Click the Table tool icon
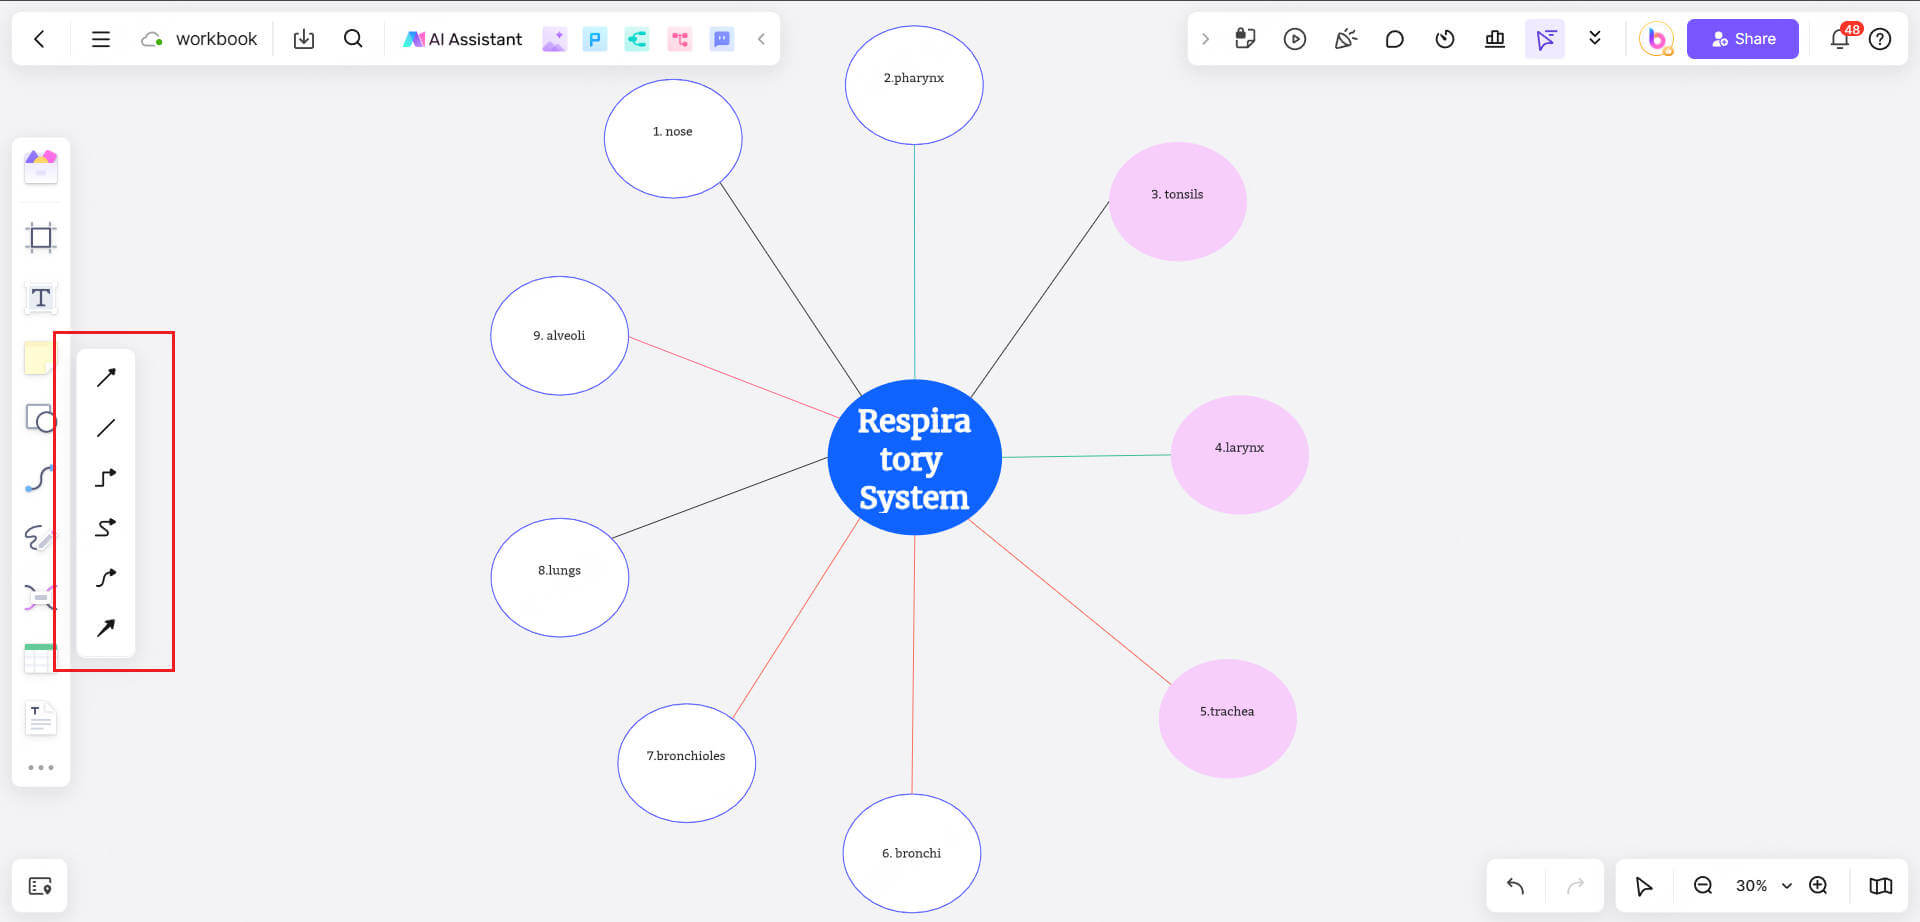Screen dimensions: 1920x922 pos(39,658)
